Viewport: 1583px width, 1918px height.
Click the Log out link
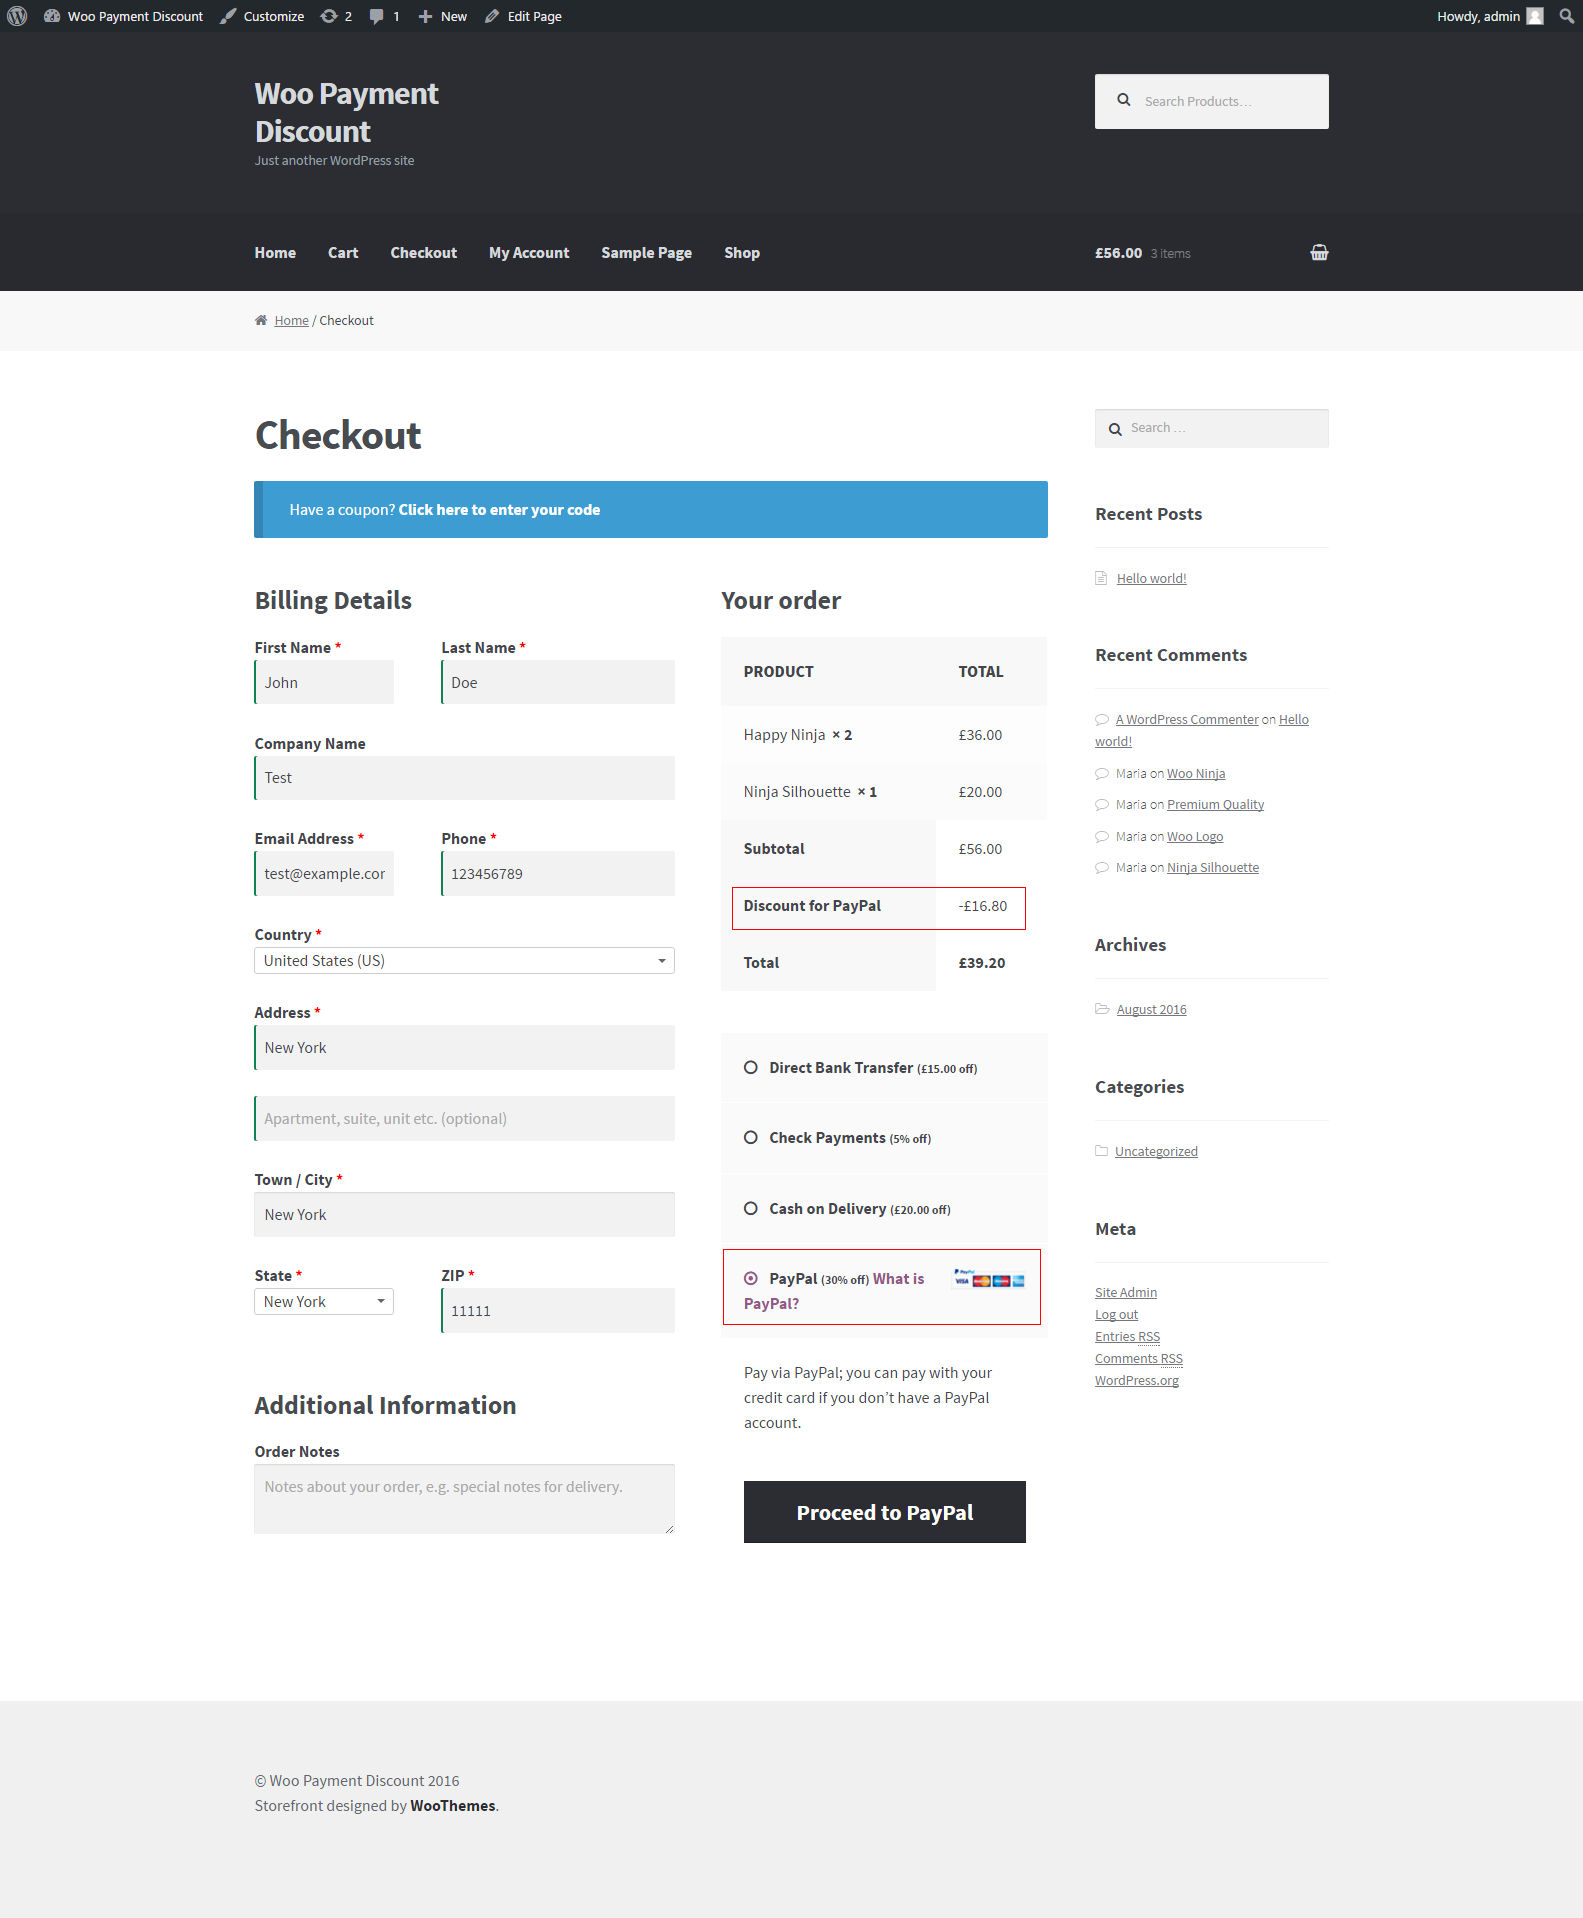pos(1116,1315)
